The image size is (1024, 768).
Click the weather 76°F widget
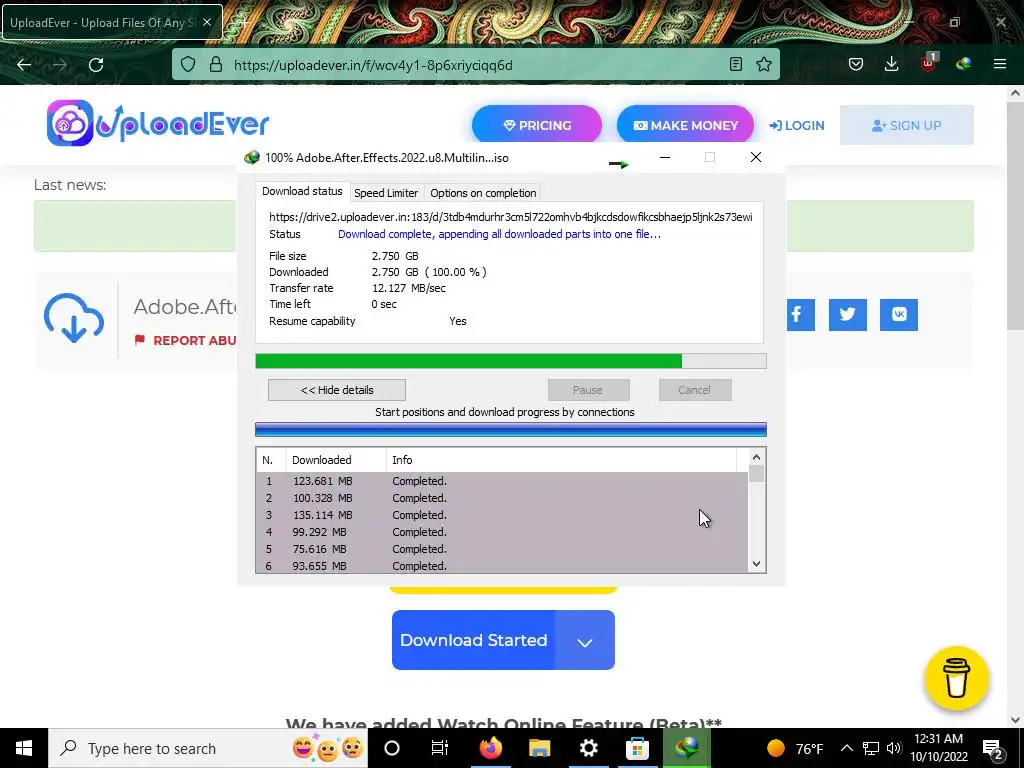795,748
